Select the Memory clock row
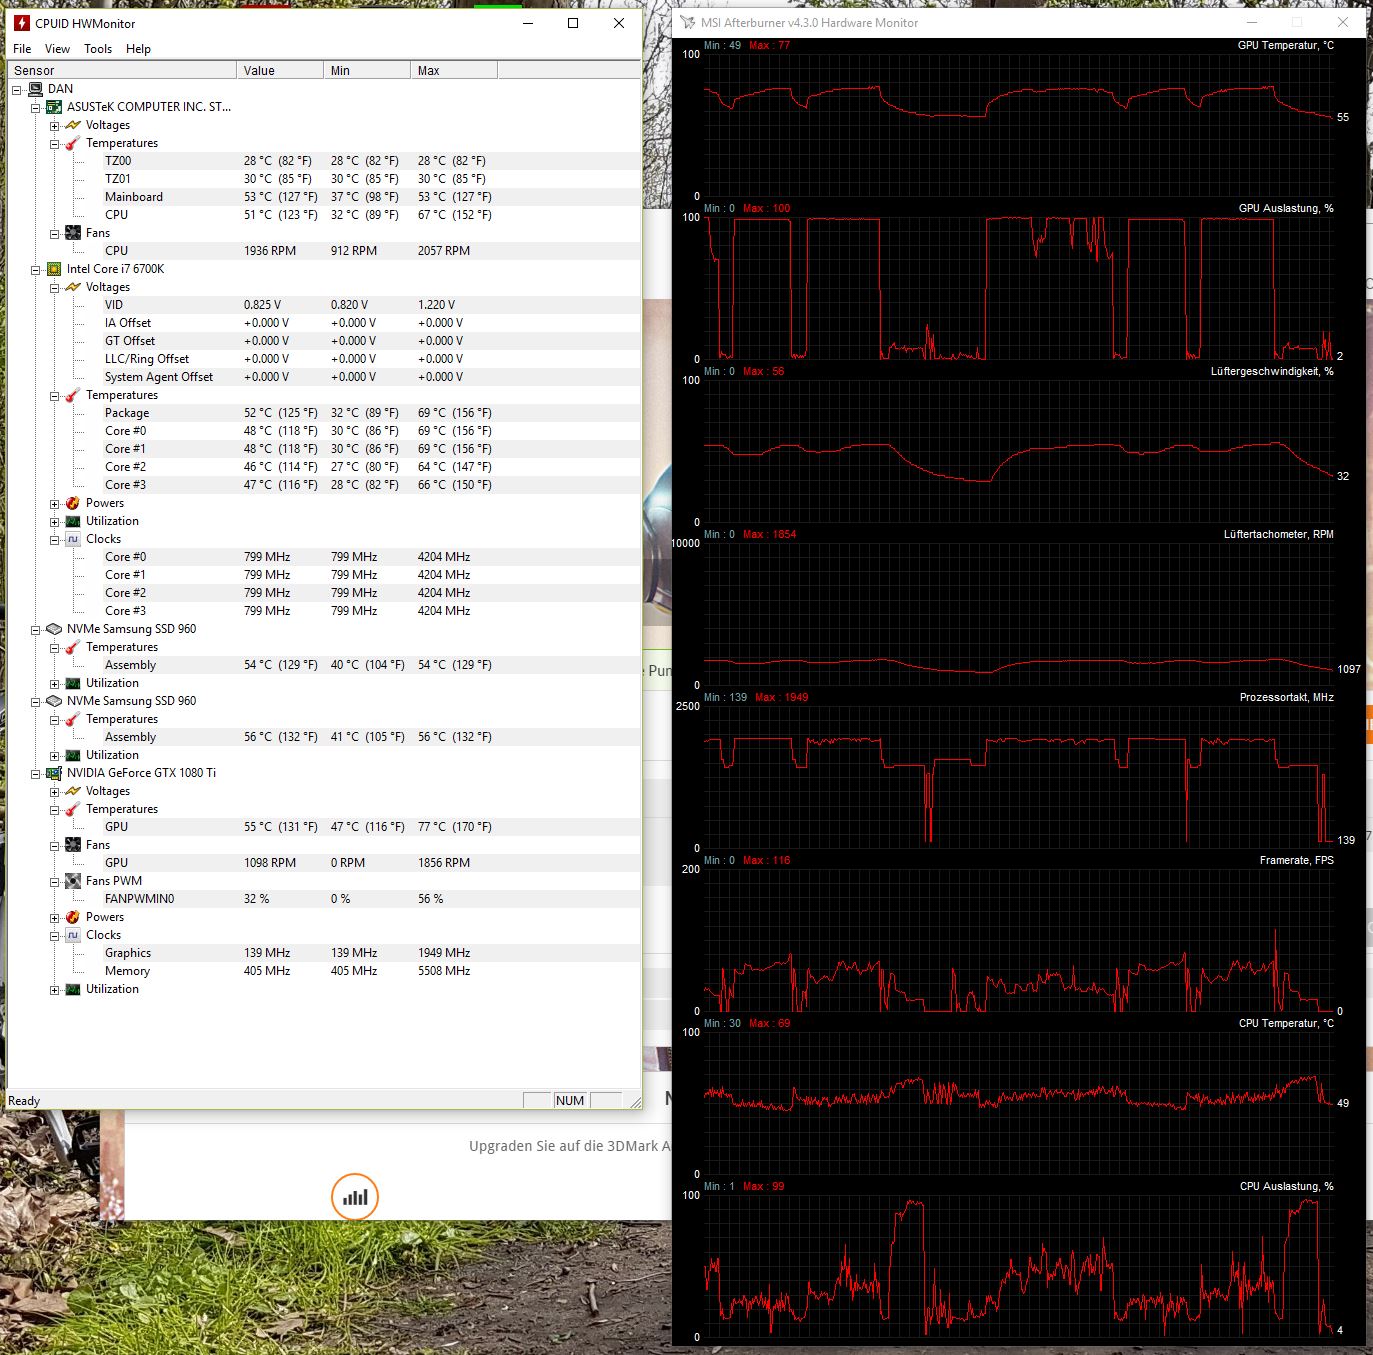The height and width of the screenshot is (1355, 1373). click(x=324, y=971)
